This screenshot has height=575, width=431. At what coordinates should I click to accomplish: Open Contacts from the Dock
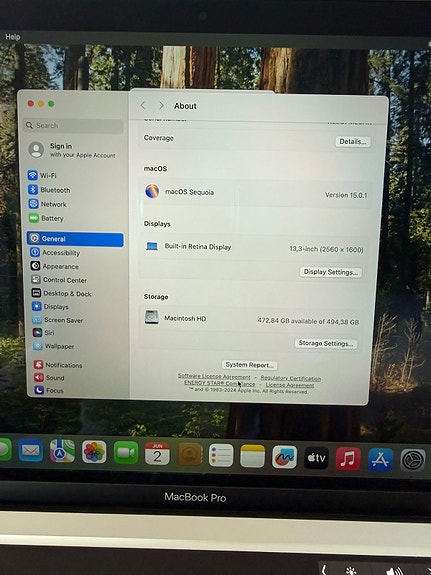tap(190, 454)
